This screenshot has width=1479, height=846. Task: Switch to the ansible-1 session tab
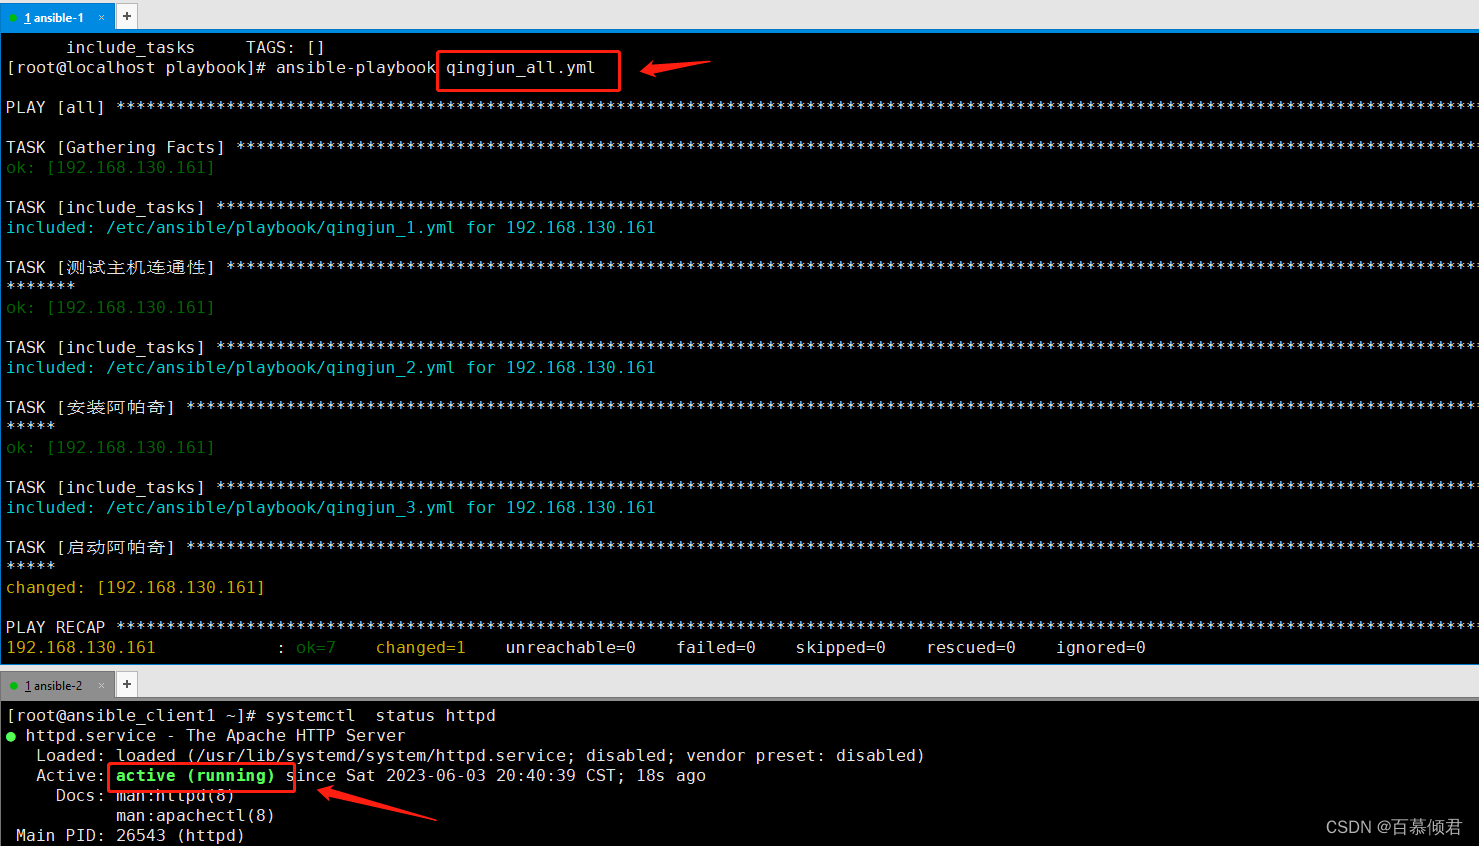tap(57, 17)
